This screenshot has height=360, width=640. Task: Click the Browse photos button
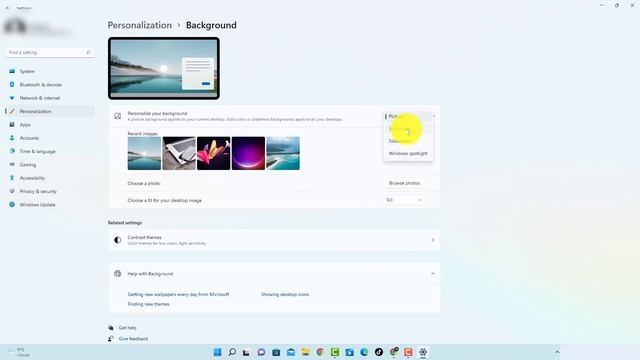pos(404,183)
